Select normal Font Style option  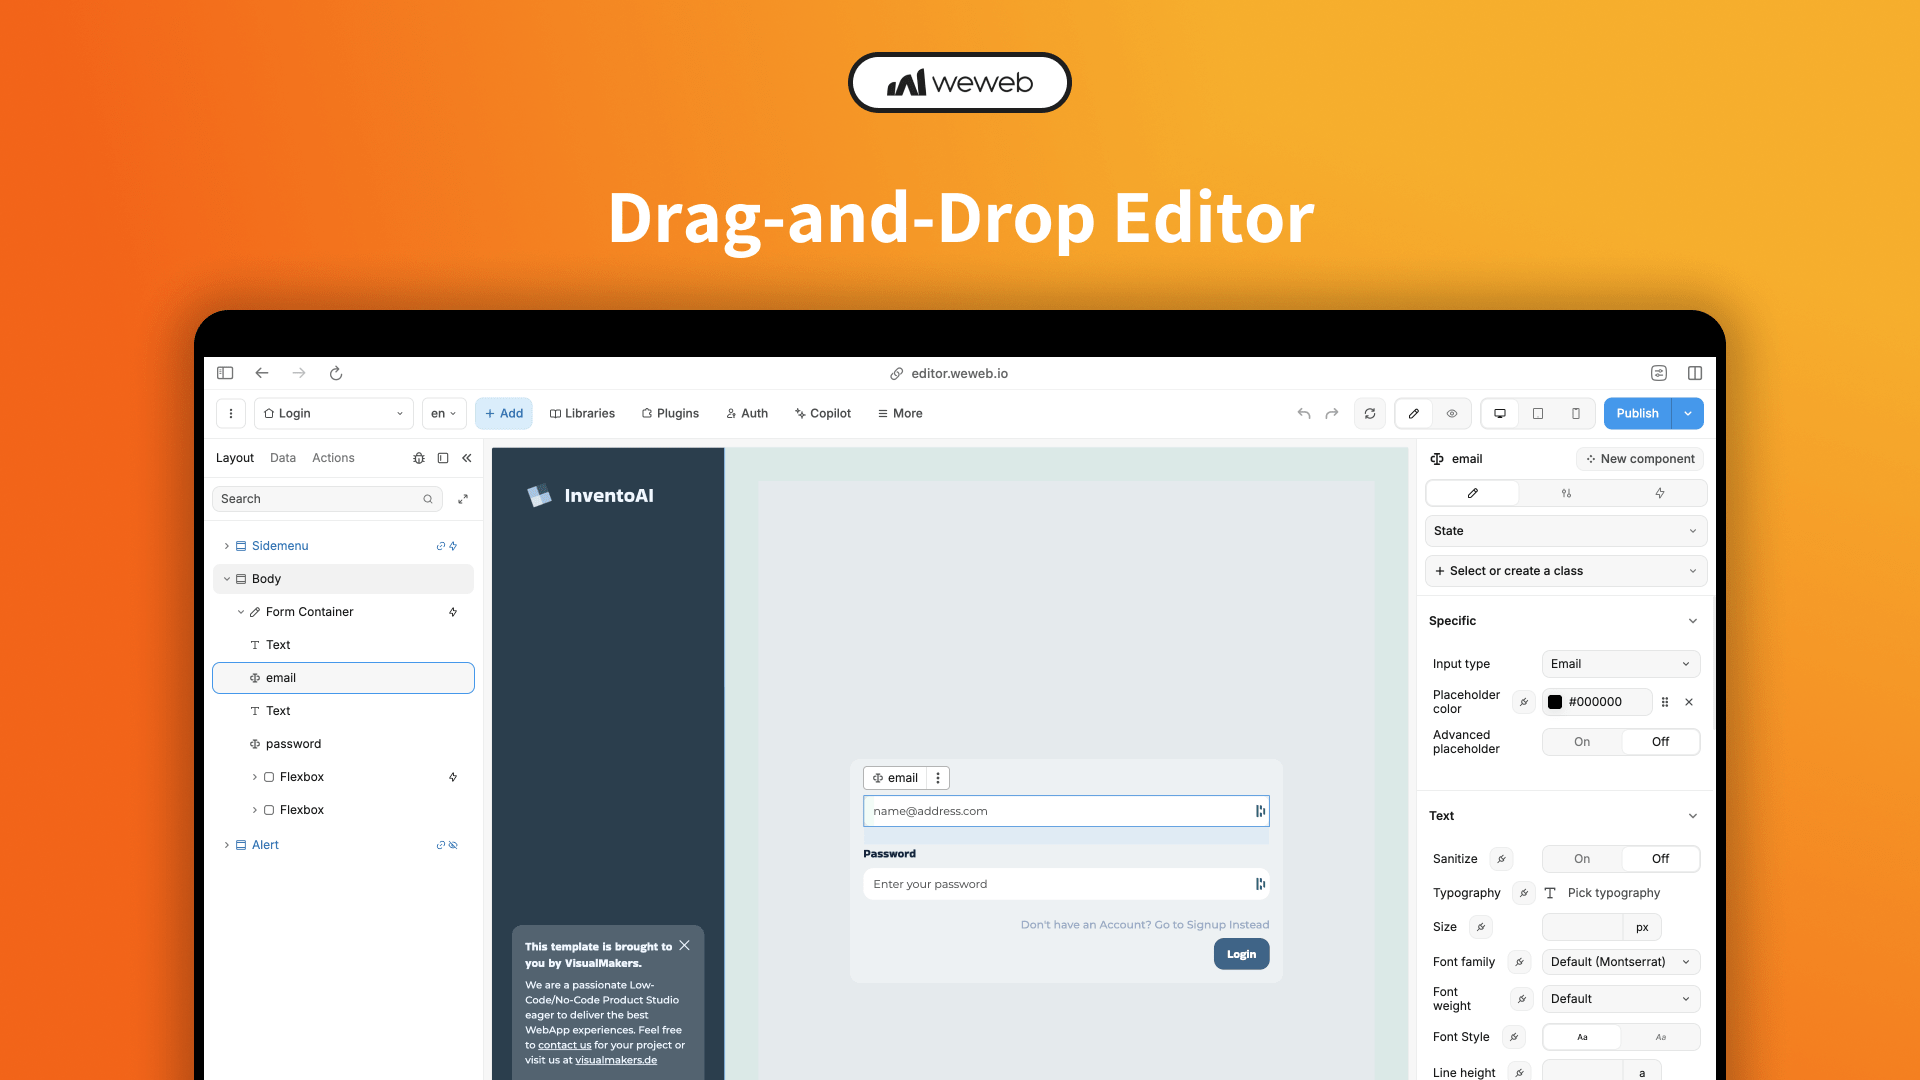[1582, 1037]
